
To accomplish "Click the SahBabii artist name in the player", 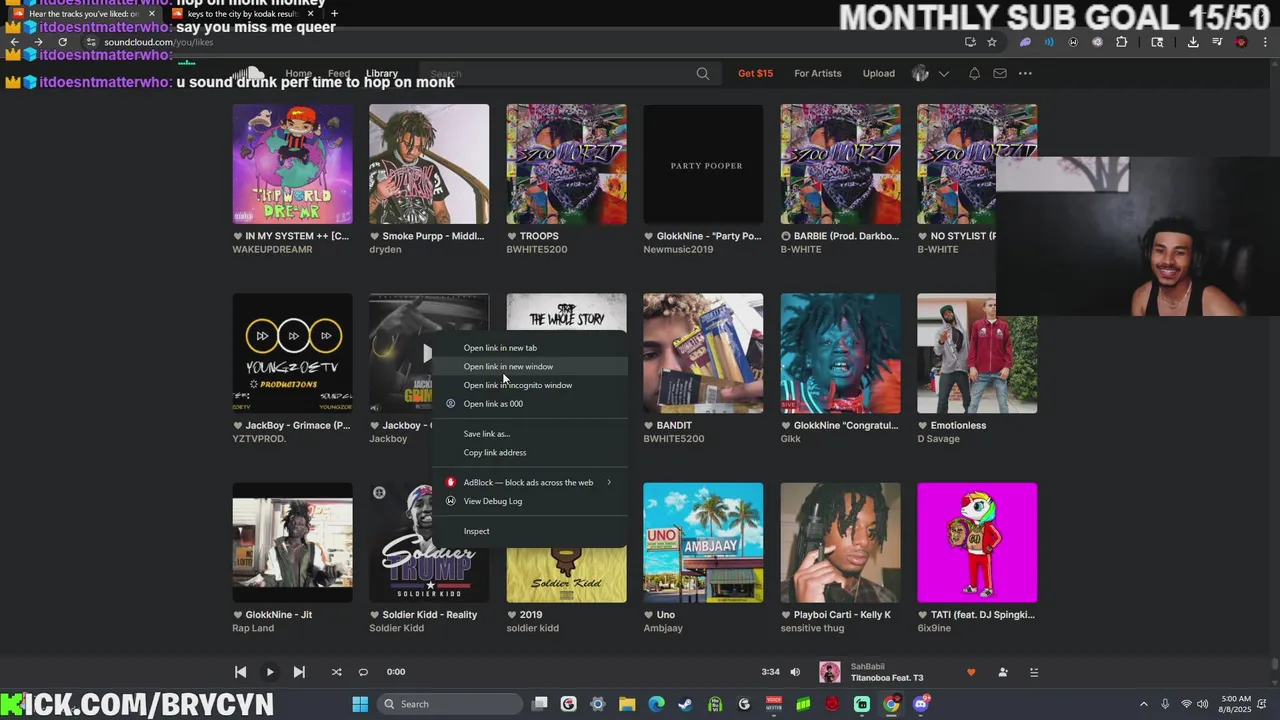I will [x=868, y=666].
